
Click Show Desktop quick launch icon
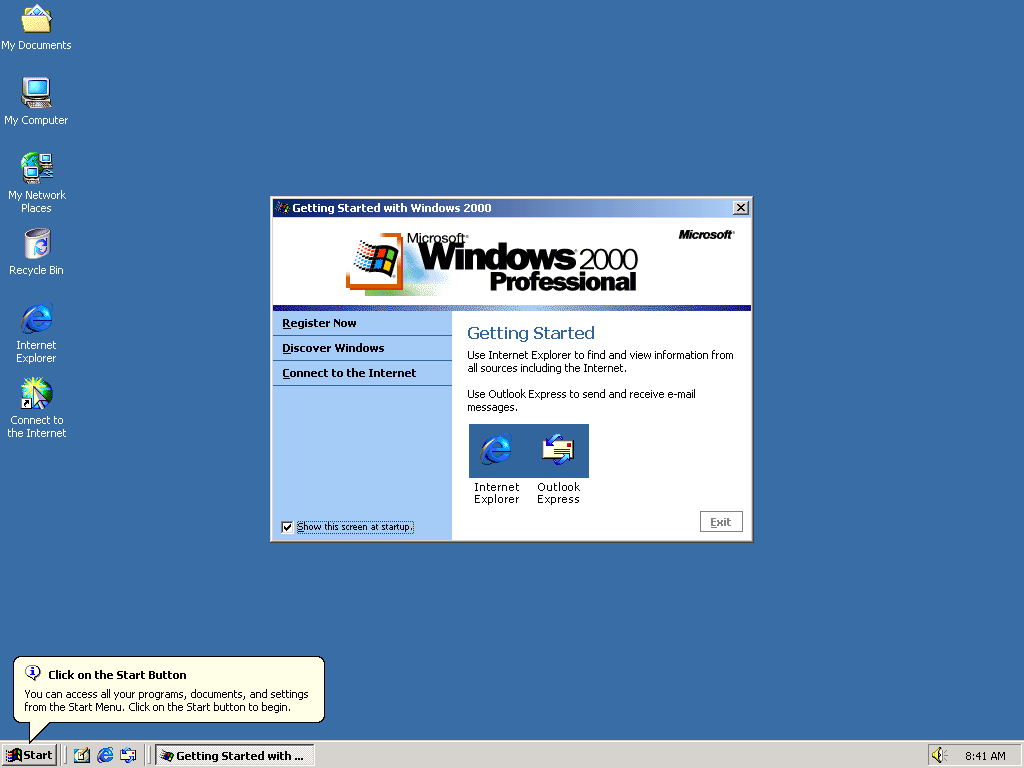pos(82,755)
